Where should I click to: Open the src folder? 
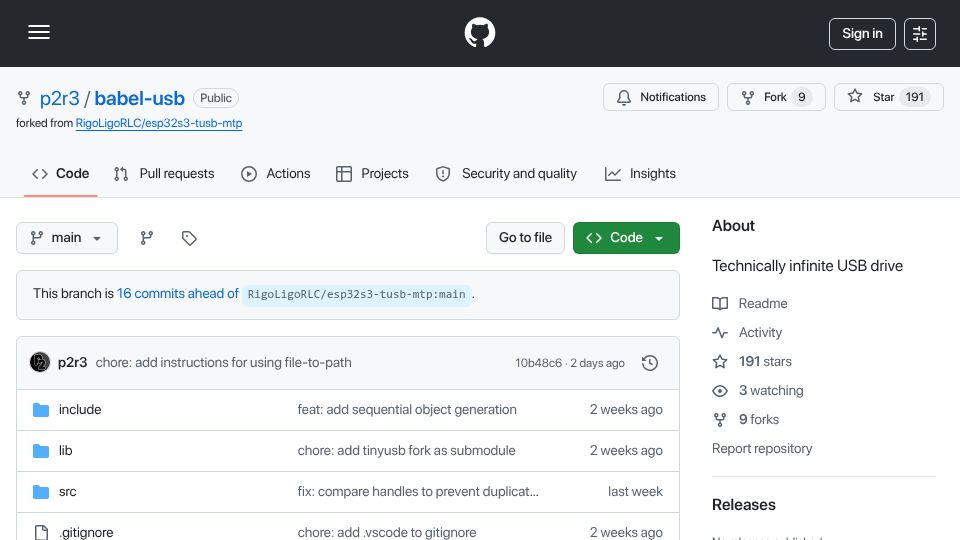(x=67, y=492)
